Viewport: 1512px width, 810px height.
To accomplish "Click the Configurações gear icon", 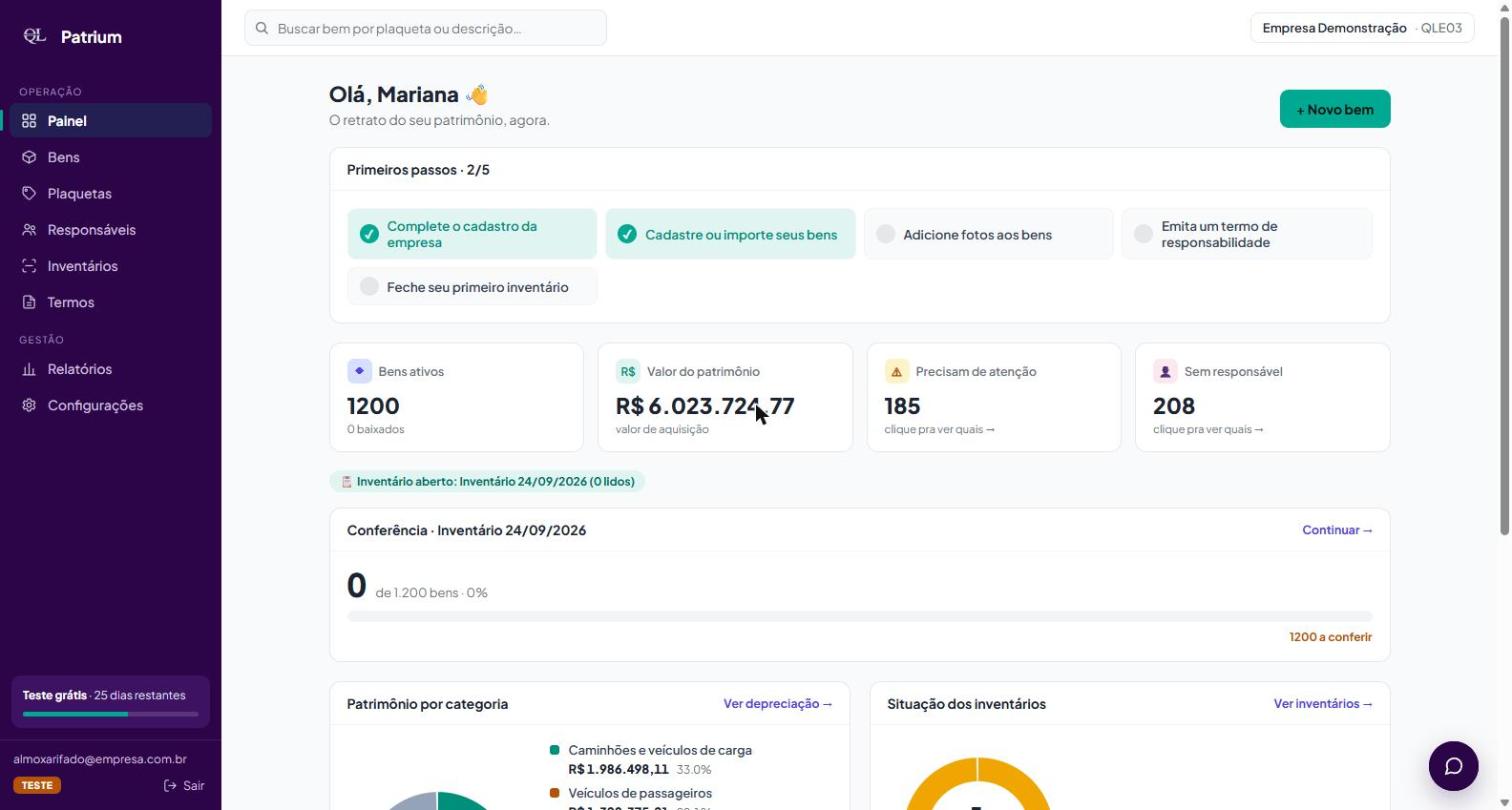I will (x=29, y=405).
